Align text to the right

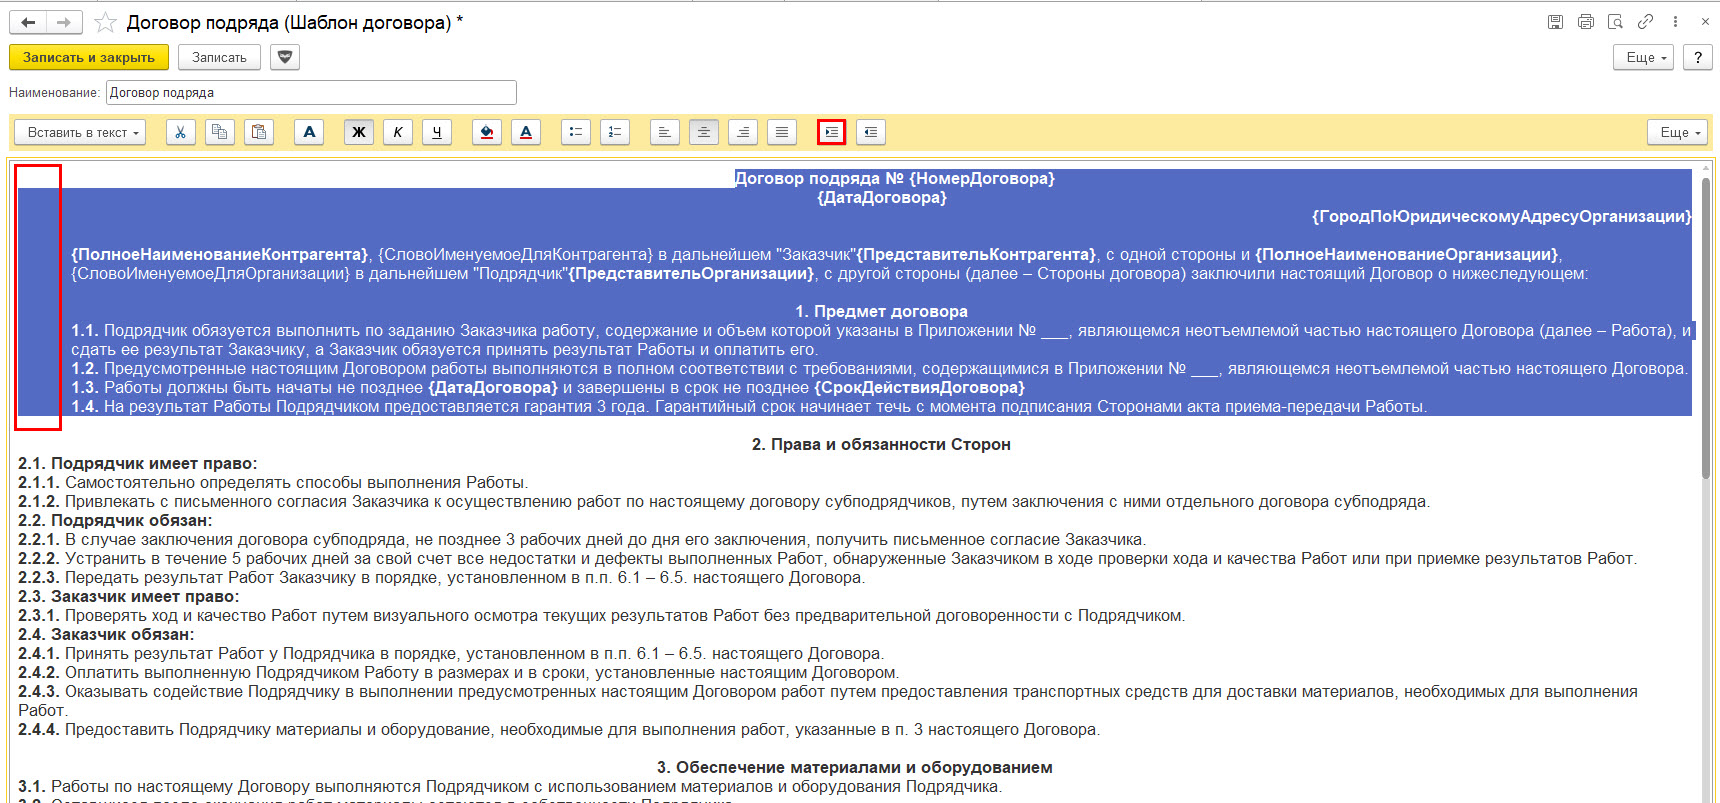743,132
